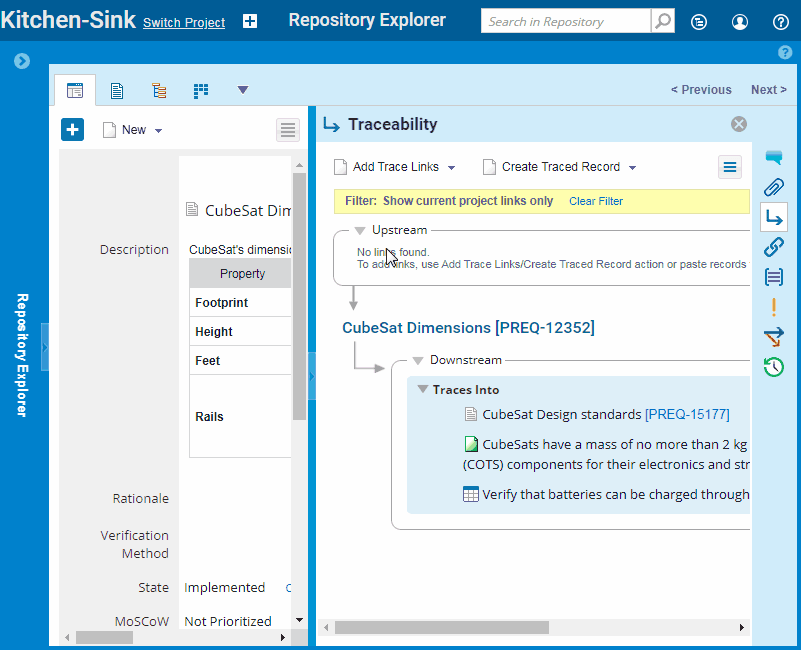
Task: Click the Search in Repository field
Action: pyautogui.click(x=565, y=21)
